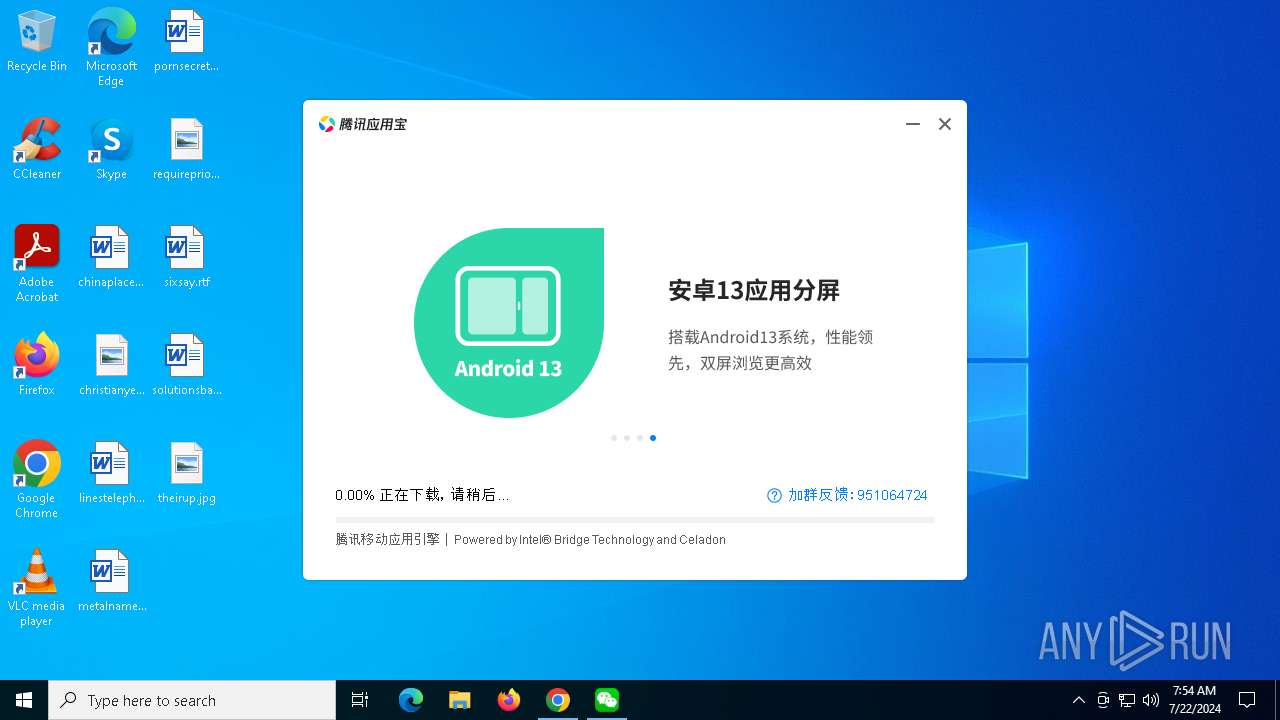Image resolution: width=1280 pixels, height=720 pixels.
Task: Click the 加群反馈:951064724 feedback link
Action: pyautogui.click(x=858, y=495)
